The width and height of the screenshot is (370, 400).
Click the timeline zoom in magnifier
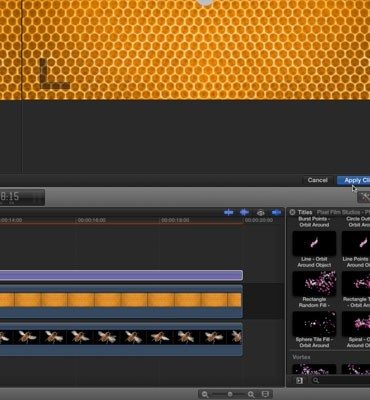point(251,394)
